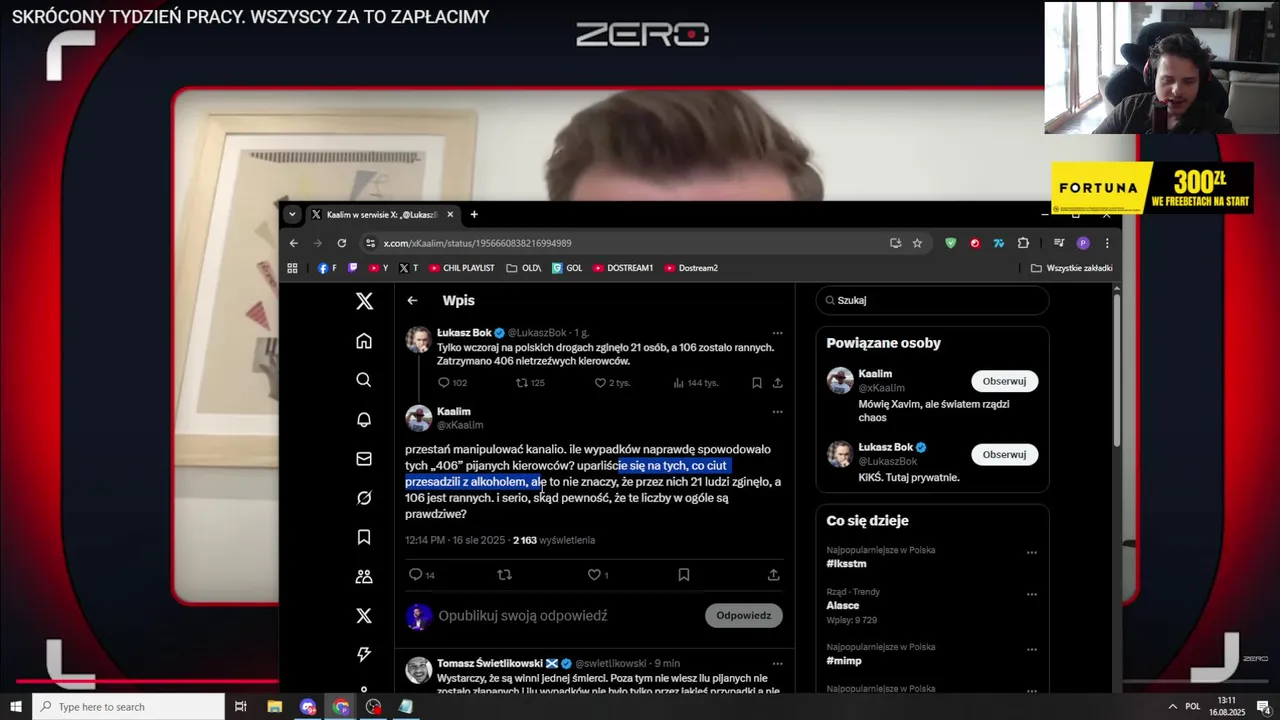This screenshot has height=720, width=1280.
Task: Open Chrome profile avatar P
Action: tap(1083, 243)
